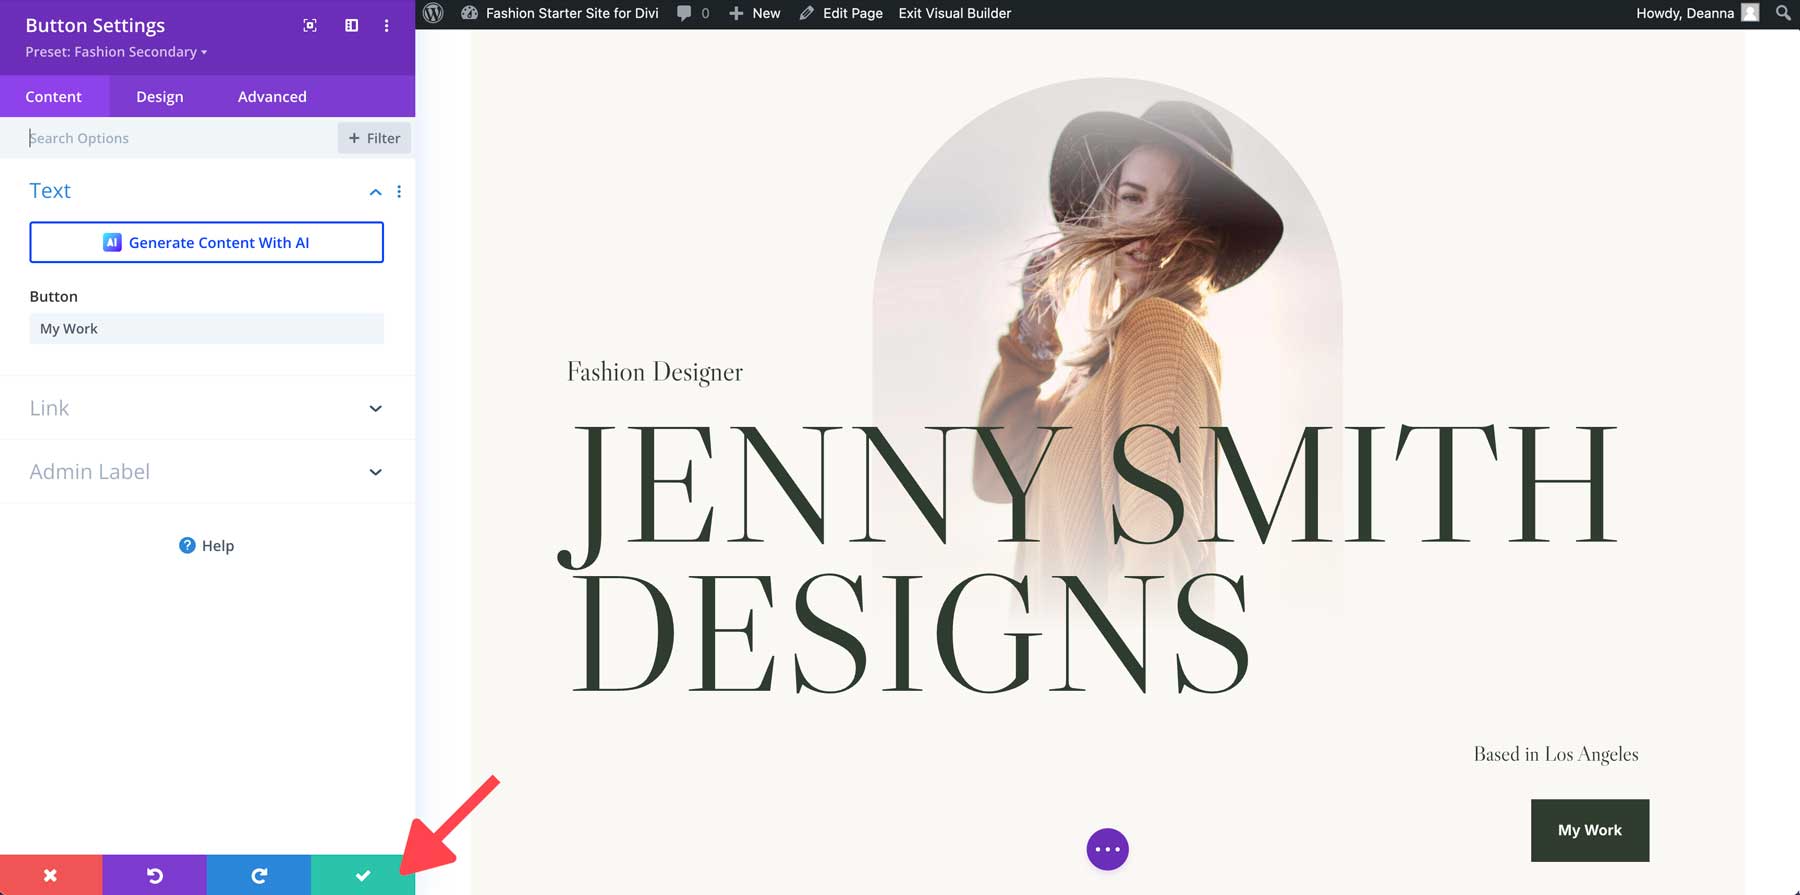Switch to the Advanced tab
Viewport: 1800px width, 895px height.
point(272,97)
